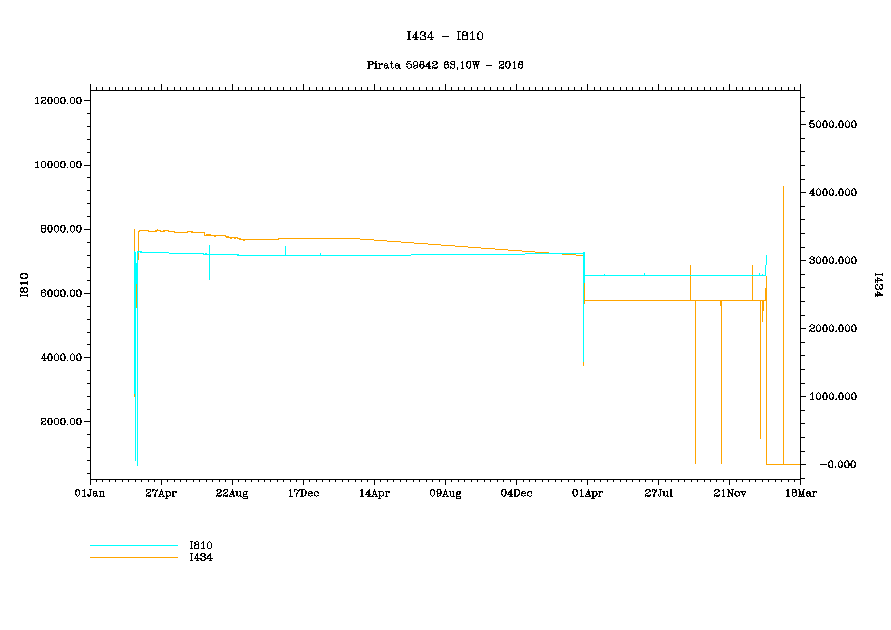
Task: Click the 27Jul date tick label
Action: pyautogui.click(x=658, y=493)
